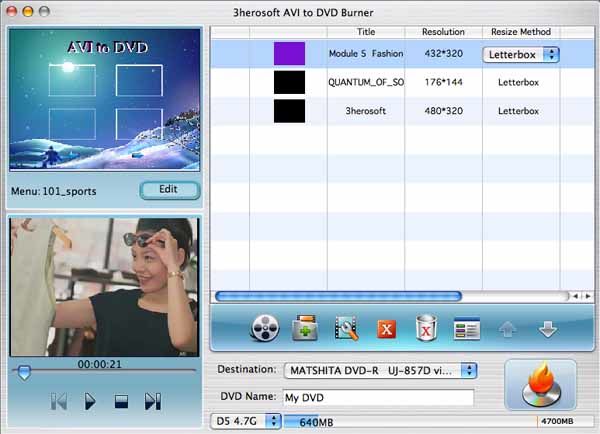Click the scrollbar right arrow
Image resolution: width=600 pixels, height=434 pixels.
588,296
